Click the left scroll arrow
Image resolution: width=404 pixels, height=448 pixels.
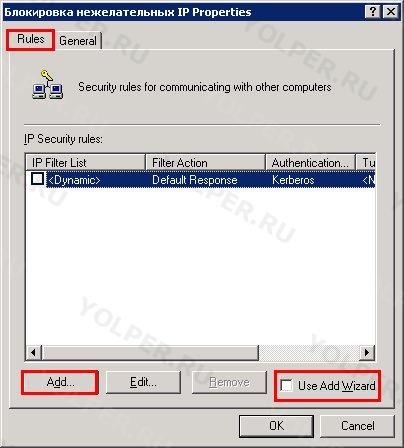pos(33,352)
